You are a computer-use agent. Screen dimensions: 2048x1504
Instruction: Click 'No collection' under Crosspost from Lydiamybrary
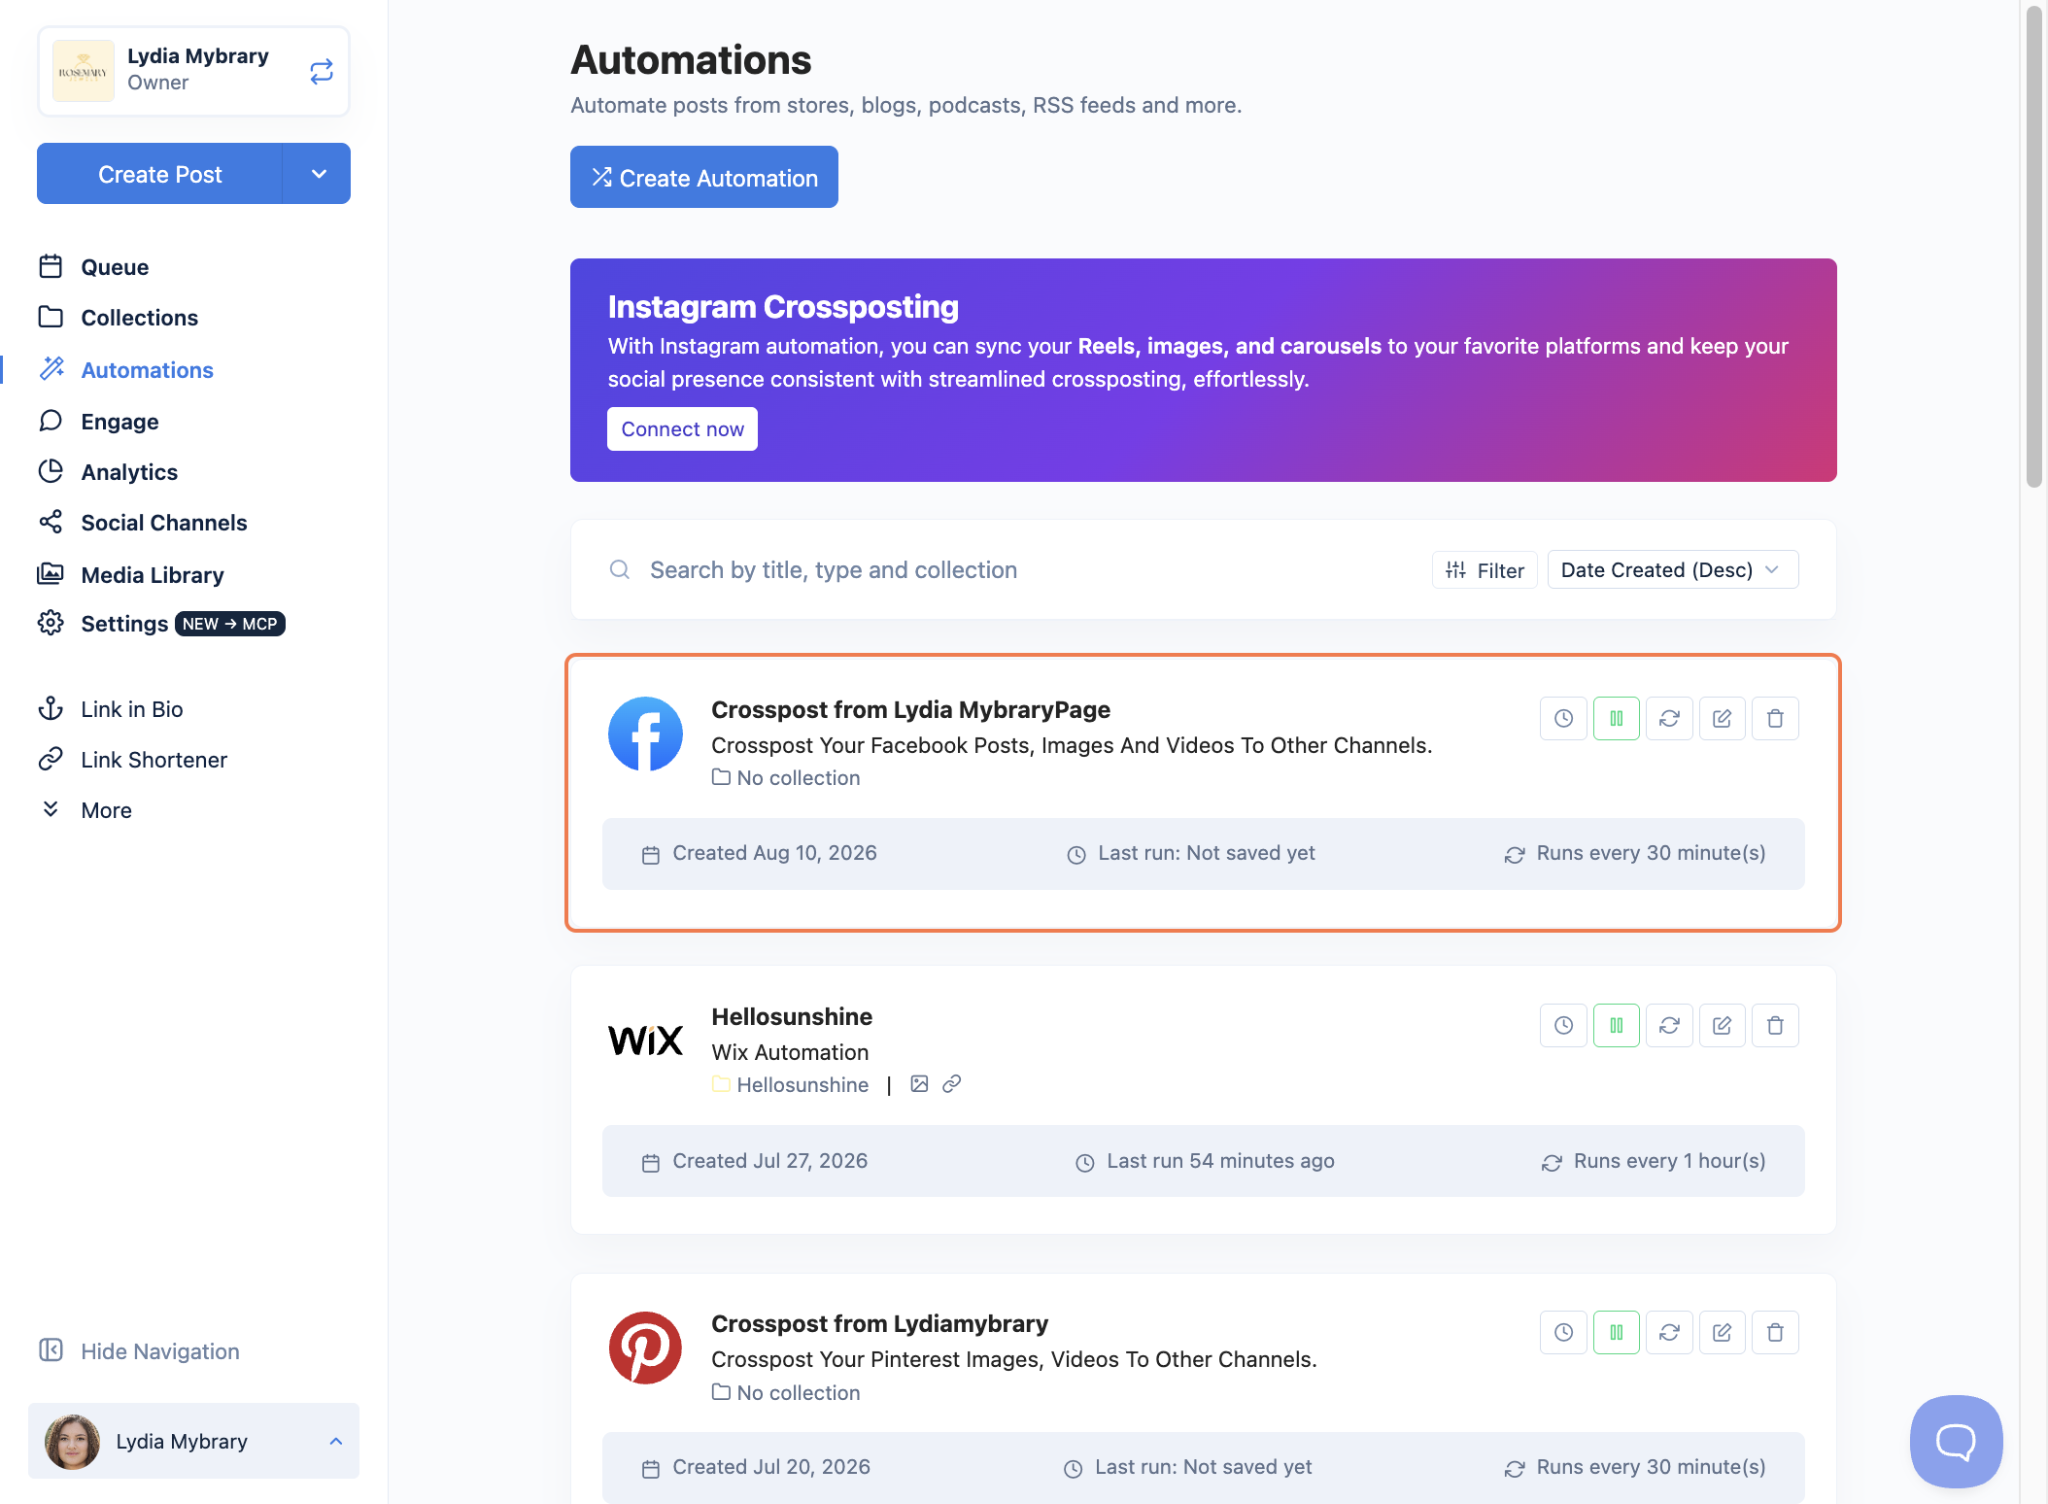pos(798,1392)
